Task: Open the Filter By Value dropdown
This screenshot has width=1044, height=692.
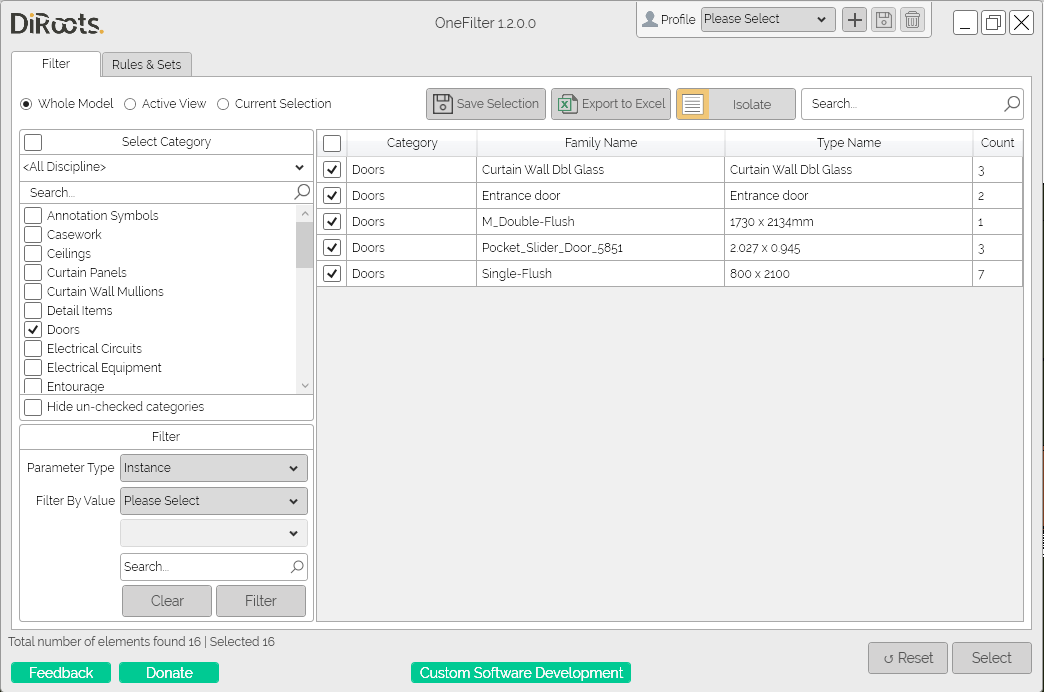Action: pyautogui.click(x=214, y=501)
